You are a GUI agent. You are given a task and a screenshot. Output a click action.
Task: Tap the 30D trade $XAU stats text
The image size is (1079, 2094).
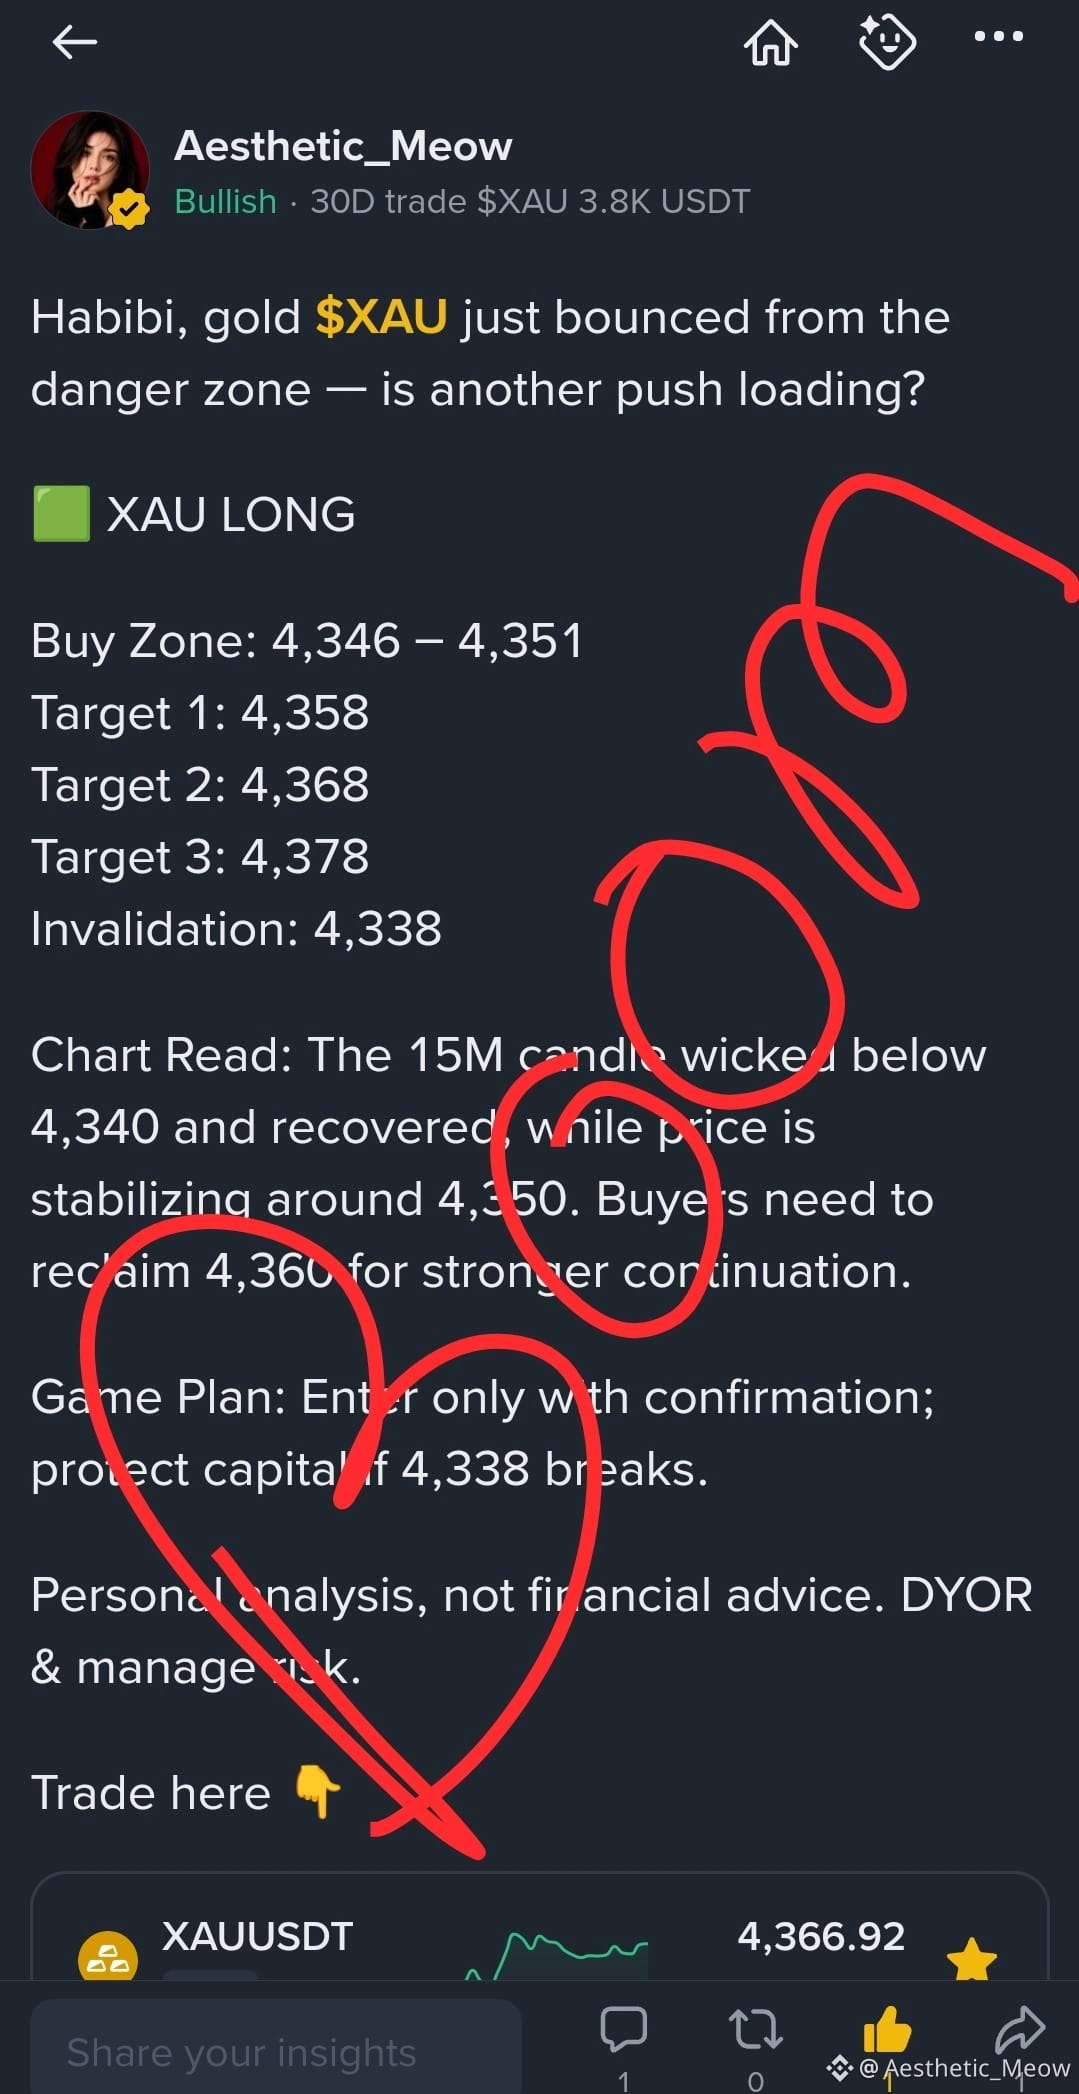pyautogui.click(x=530, y=202)
